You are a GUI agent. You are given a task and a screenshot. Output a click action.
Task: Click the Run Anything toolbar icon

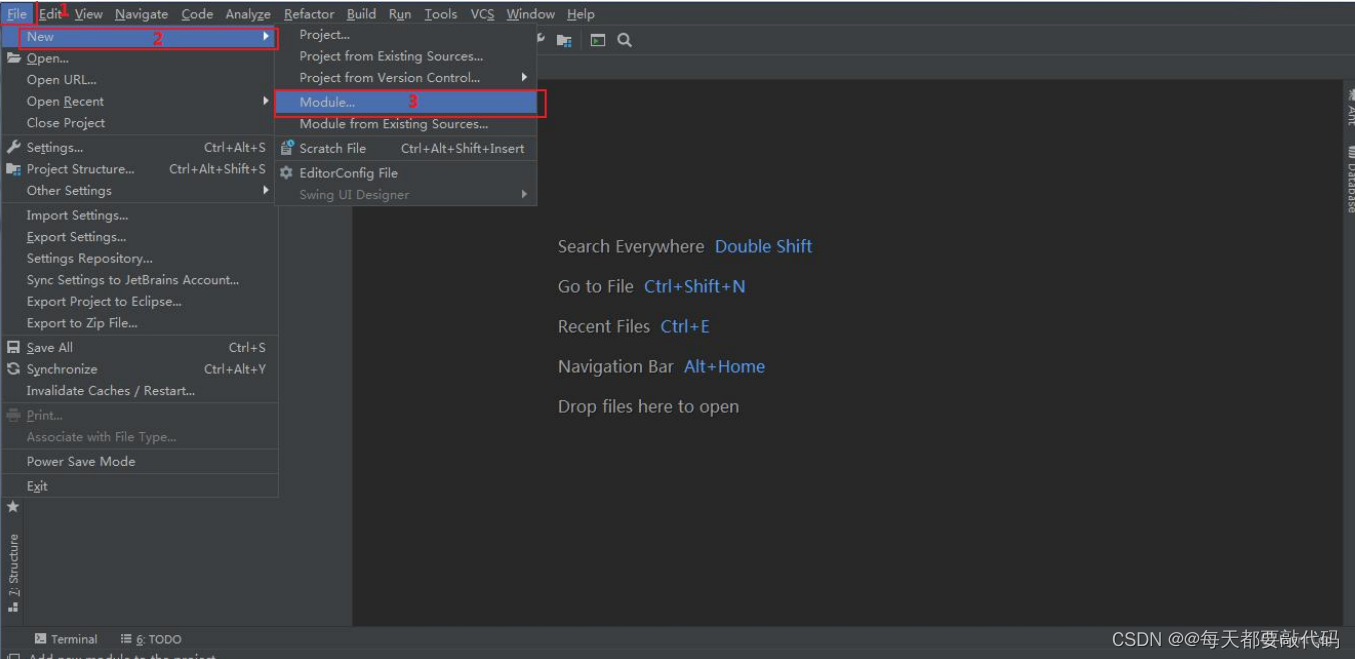pos(598,40)
